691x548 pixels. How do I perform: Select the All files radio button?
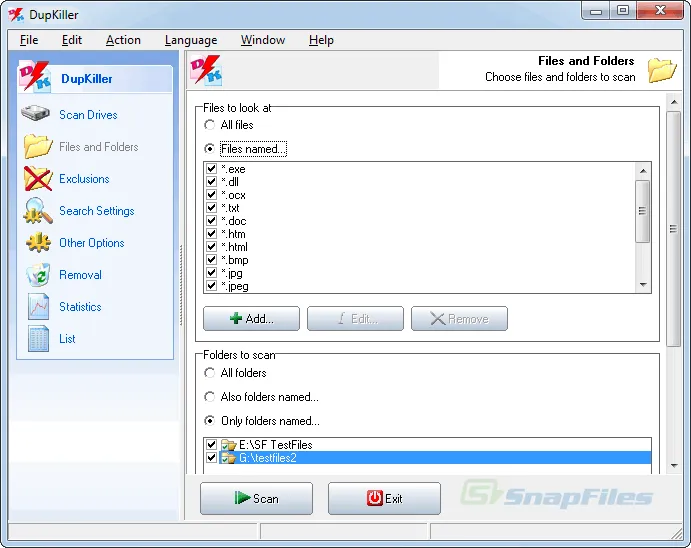(x=209, y=125)
